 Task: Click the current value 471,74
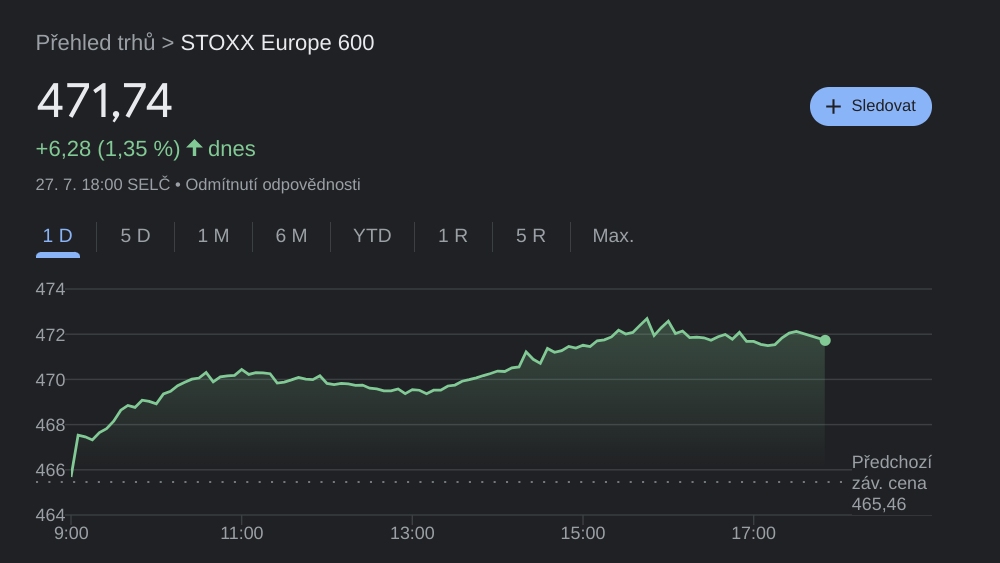pos(104,101)
